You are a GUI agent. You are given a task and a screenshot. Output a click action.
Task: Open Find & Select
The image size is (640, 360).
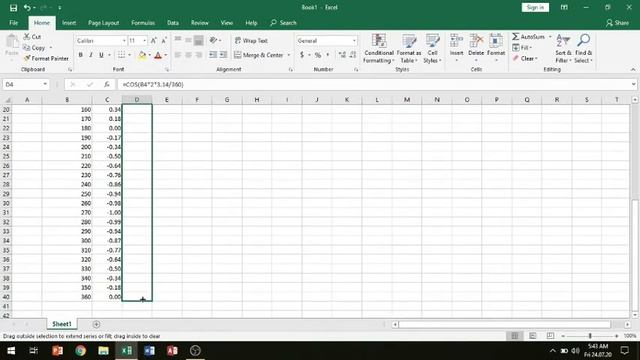(x=583, y=49)
